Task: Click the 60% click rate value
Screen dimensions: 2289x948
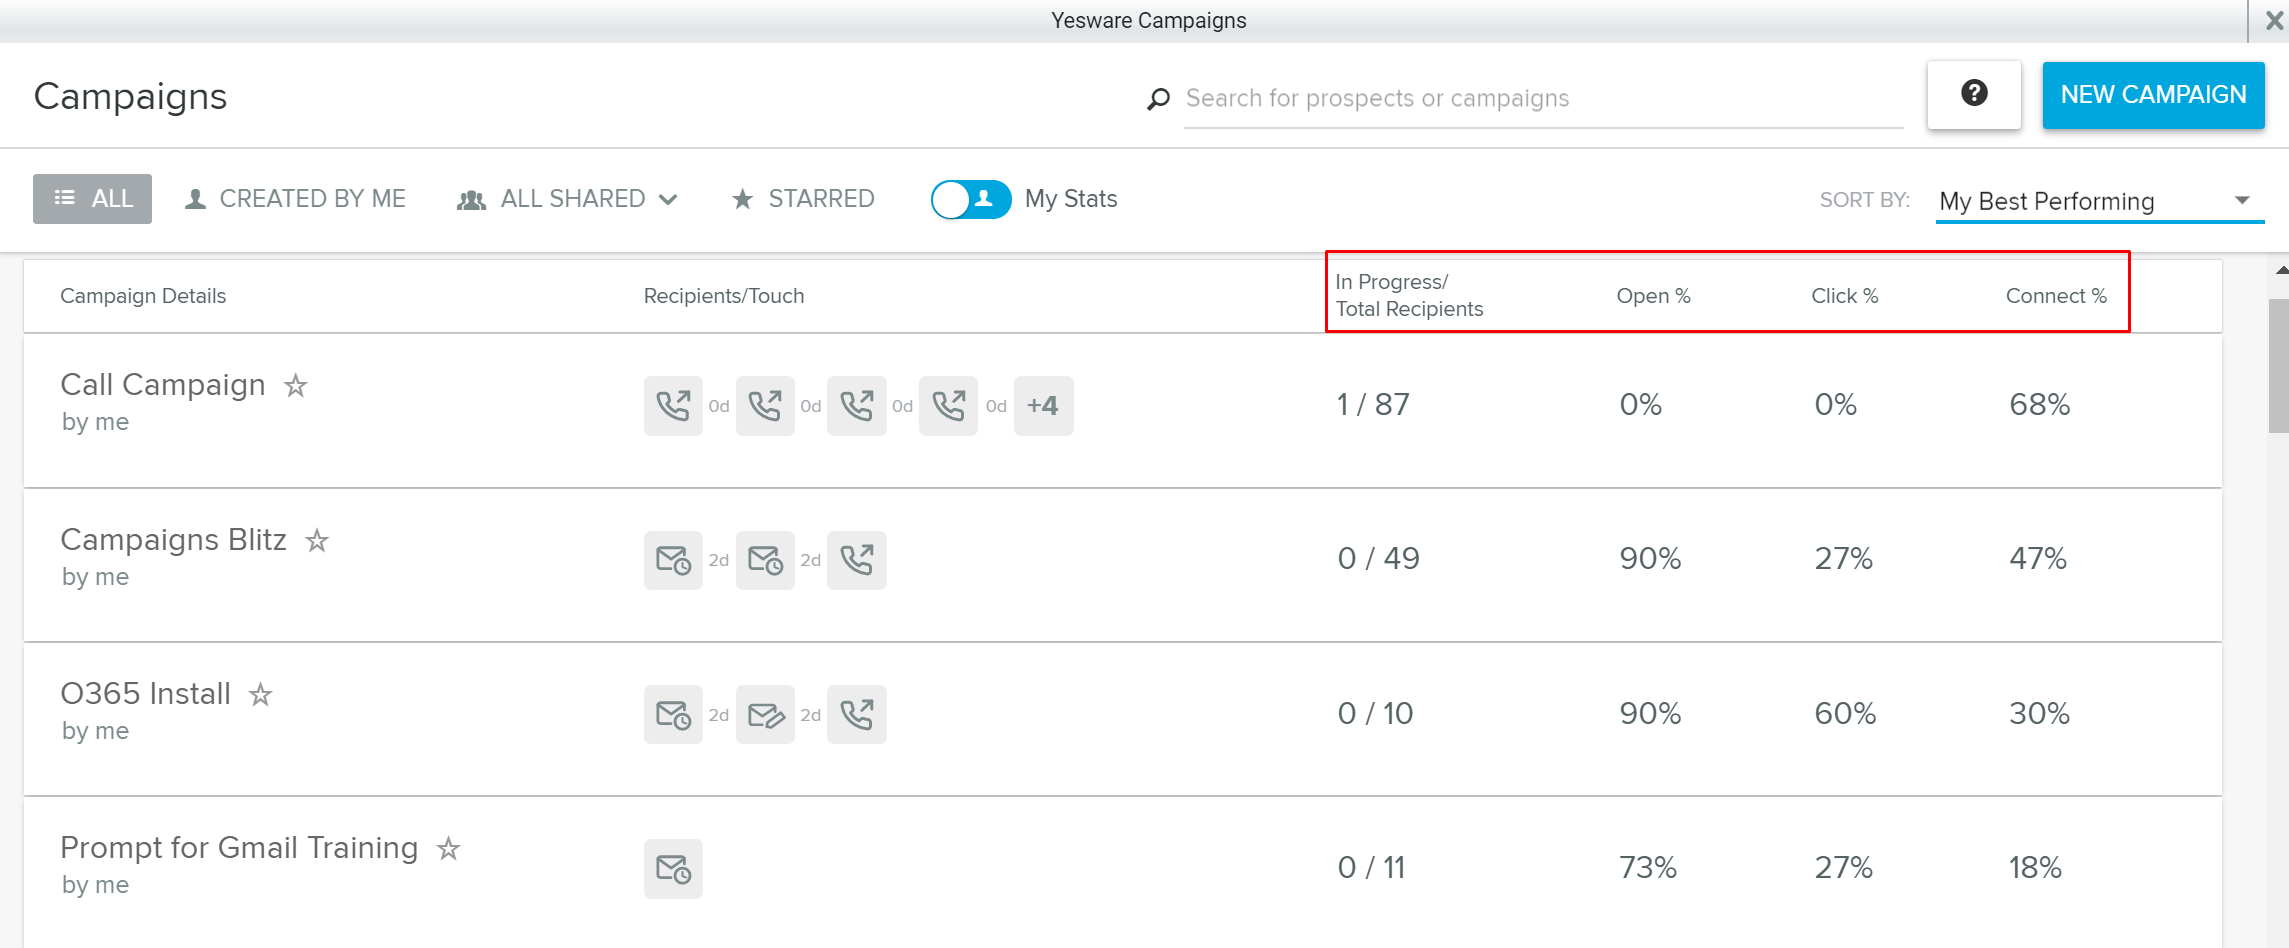Action: point(1845,714)
